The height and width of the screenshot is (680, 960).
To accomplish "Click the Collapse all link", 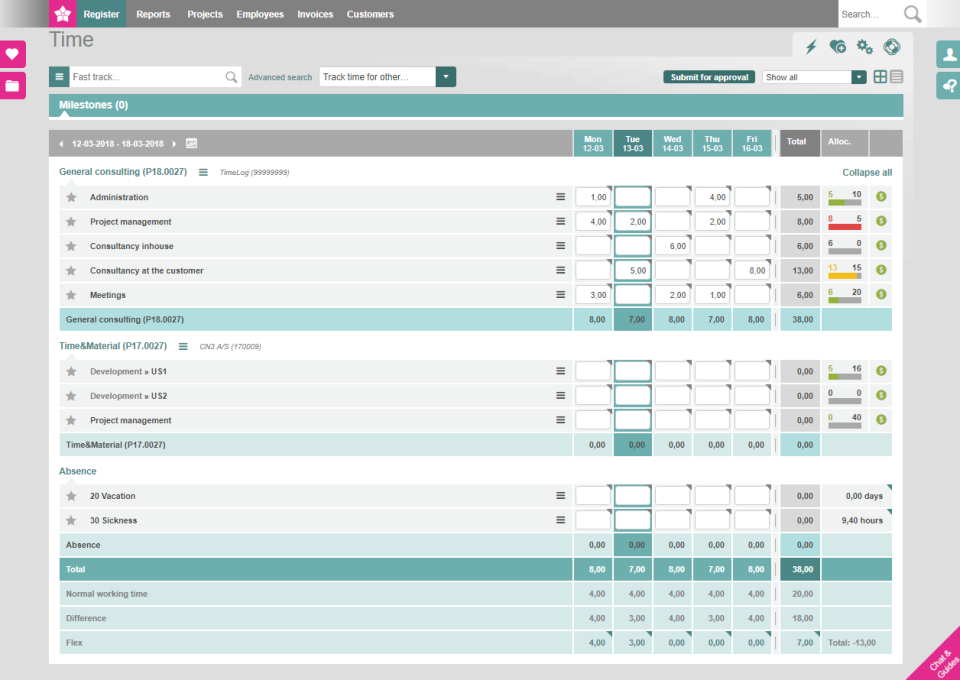I will tap(866, 172).
